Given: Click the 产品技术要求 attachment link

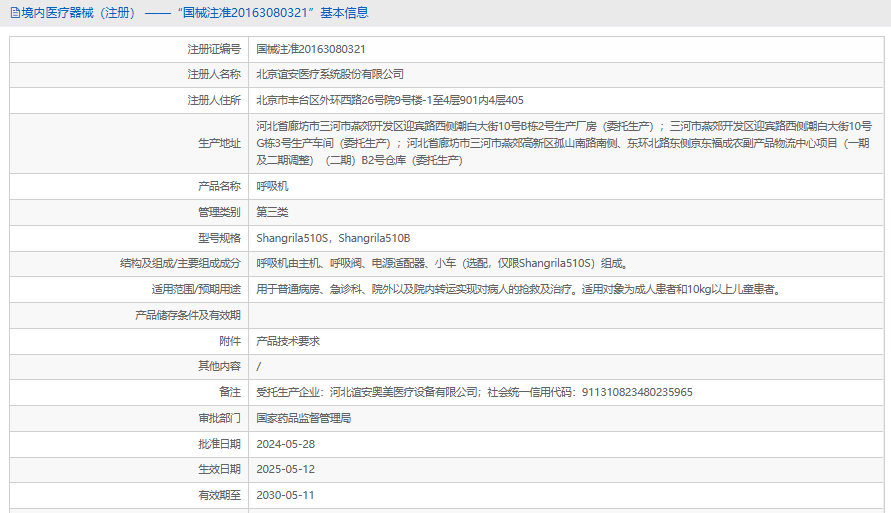Looking at the screenshot, I should tap(288, 341).
